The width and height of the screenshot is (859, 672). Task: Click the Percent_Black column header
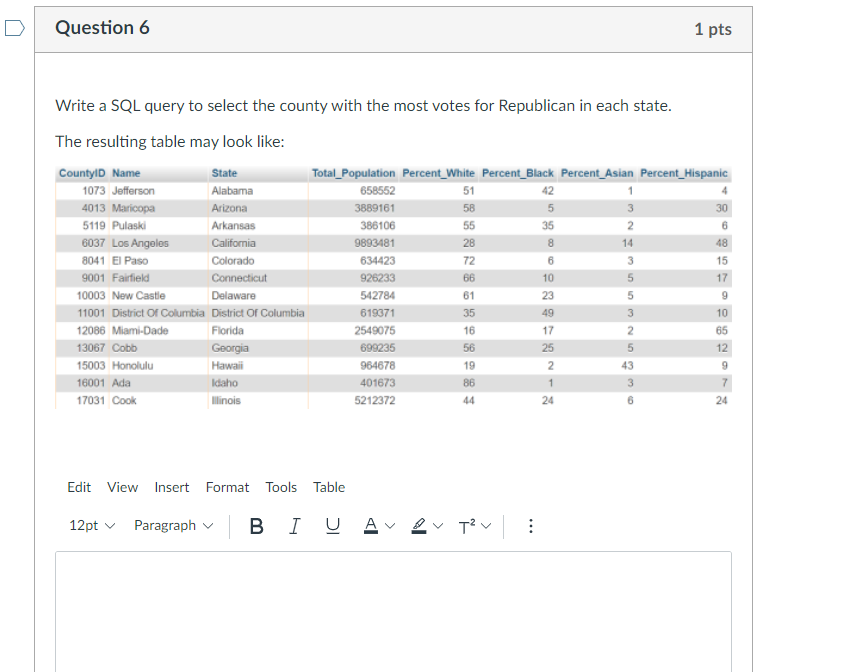tap(518, 173)
